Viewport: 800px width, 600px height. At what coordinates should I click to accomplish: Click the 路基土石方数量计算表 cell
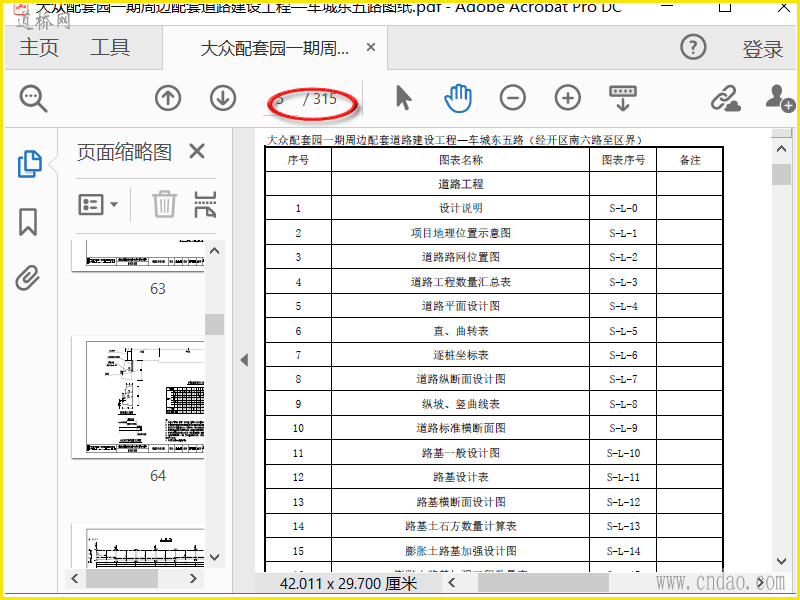[x=461, y=526]
